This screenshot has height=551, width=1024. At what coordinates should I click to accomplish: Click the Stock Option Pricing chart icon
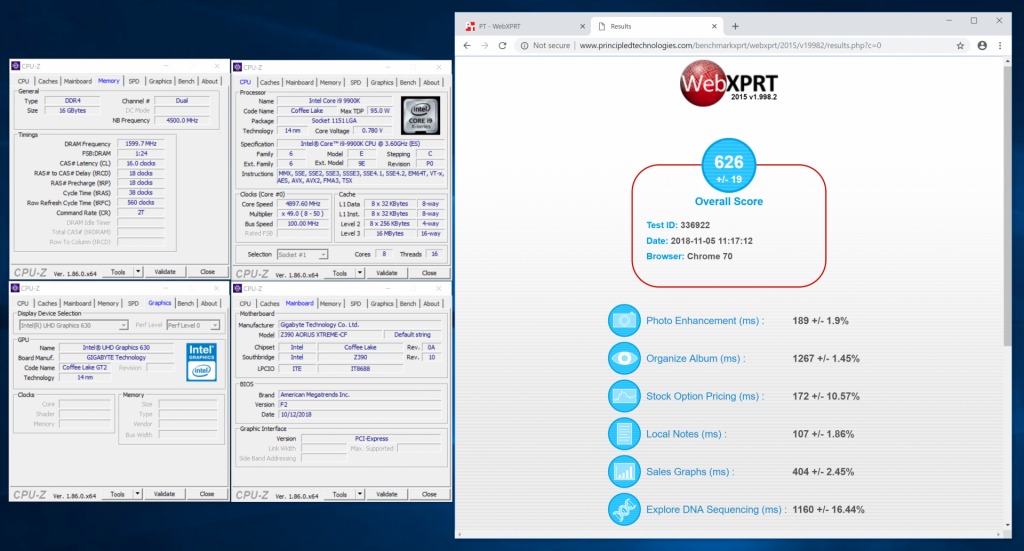tap(624, 396)
